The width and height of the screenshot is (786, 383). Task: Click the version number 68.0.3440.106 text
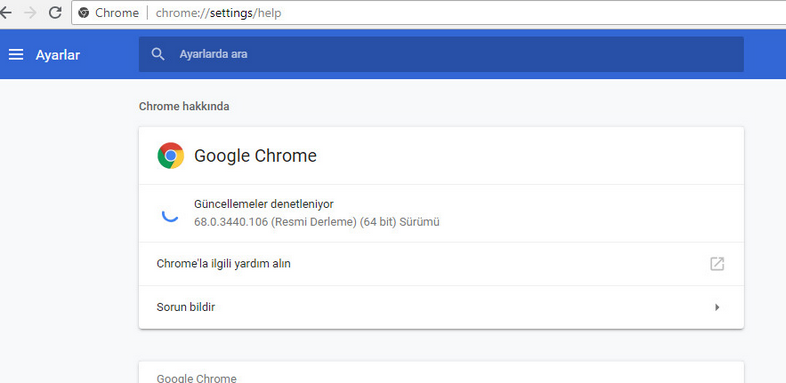click(231, 222)
